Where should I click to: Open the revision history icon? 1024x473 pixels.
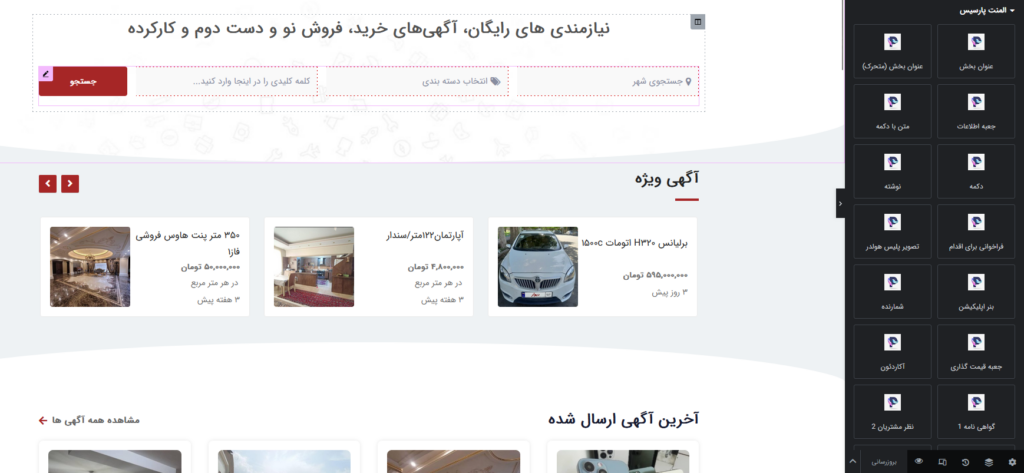(965, 462)
